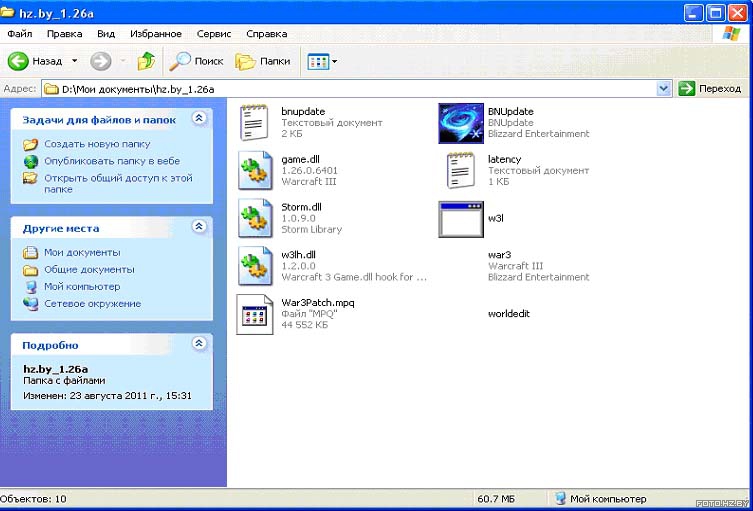The width and height of the screenshot is (753, 511).
Task: Click folder icon in address bar
Action: click(51, 89)
